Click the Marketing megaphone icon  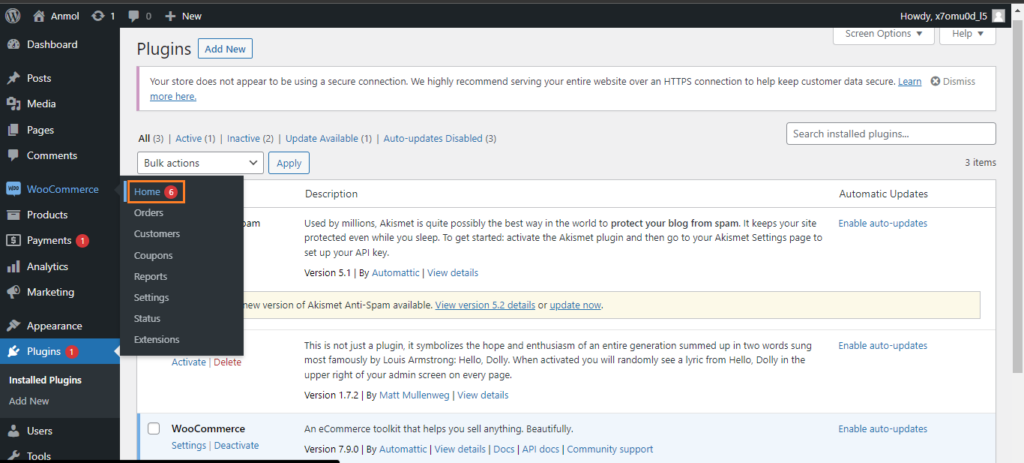[x=13, y=292]
